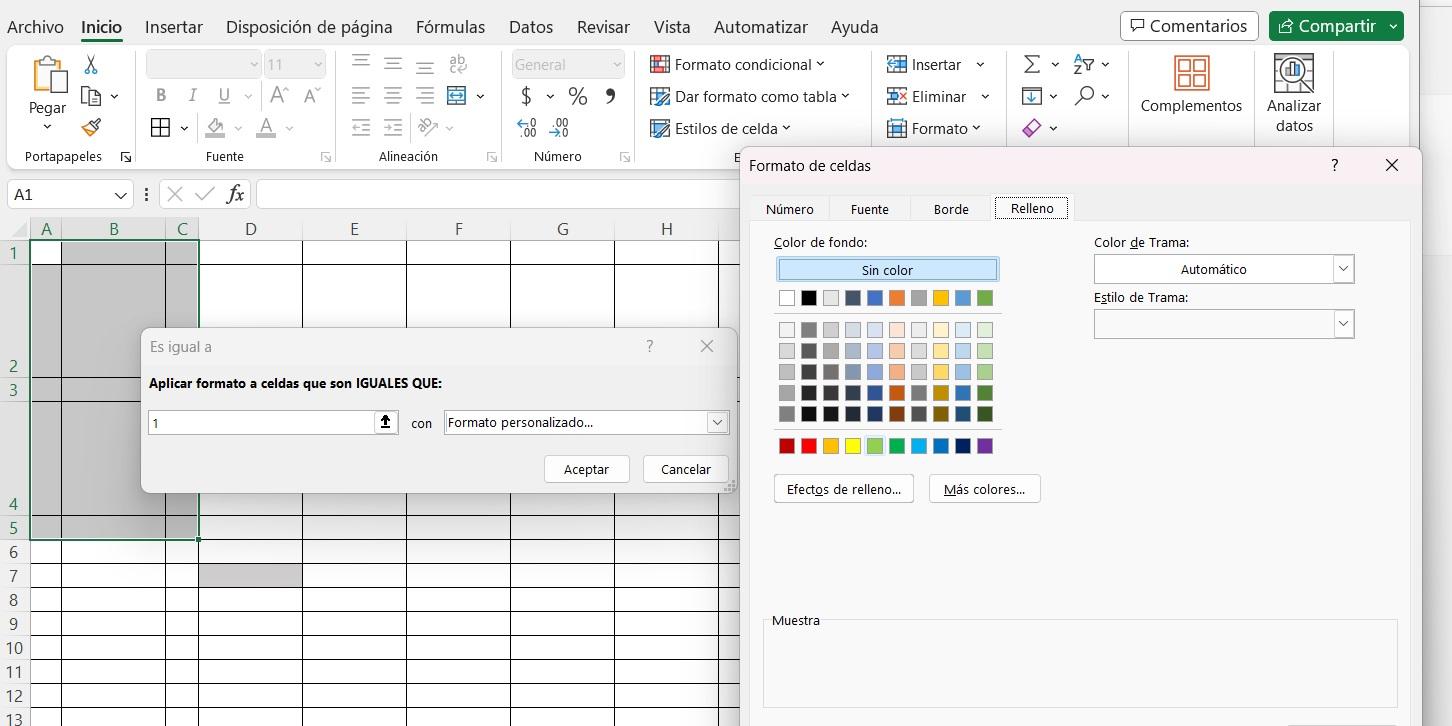Click the fill color bucket icon
Image resolution: width=1452 pixels, height=726 pixels.
[x=215, y=127]
